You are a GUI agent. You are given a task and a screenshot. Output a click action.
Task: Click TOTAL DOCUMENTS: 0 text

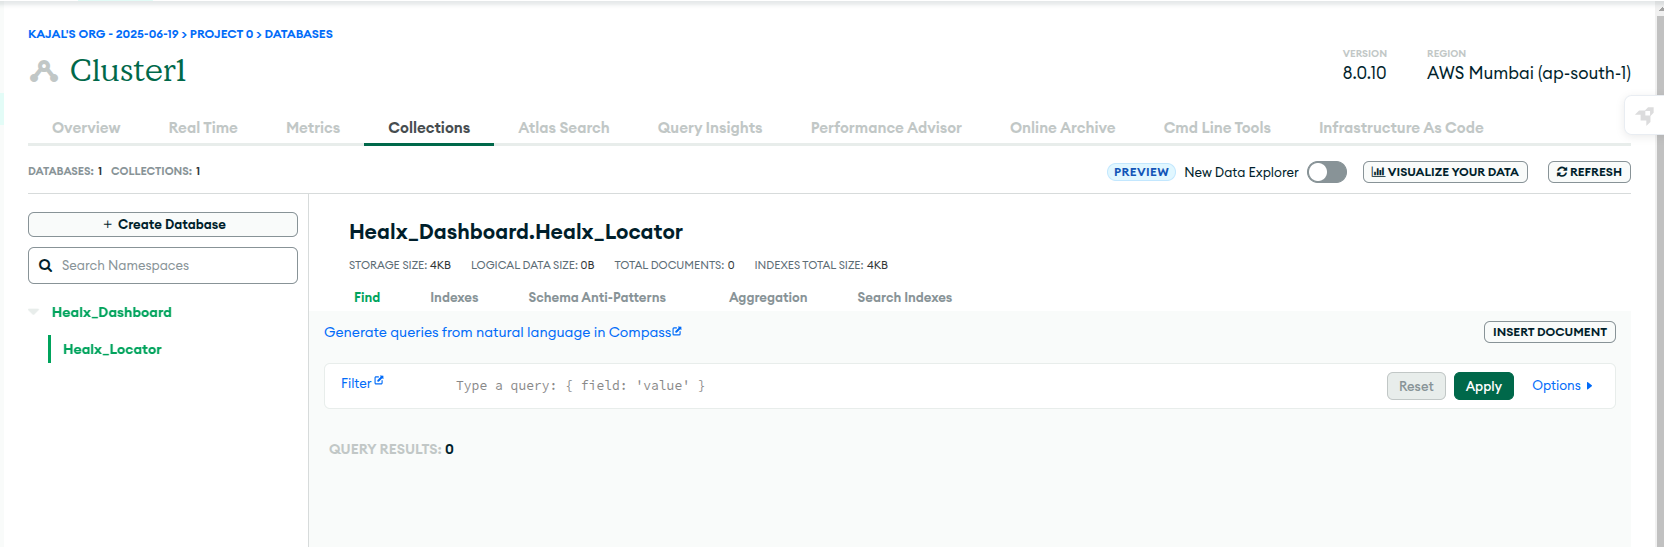tap(674, 265)
